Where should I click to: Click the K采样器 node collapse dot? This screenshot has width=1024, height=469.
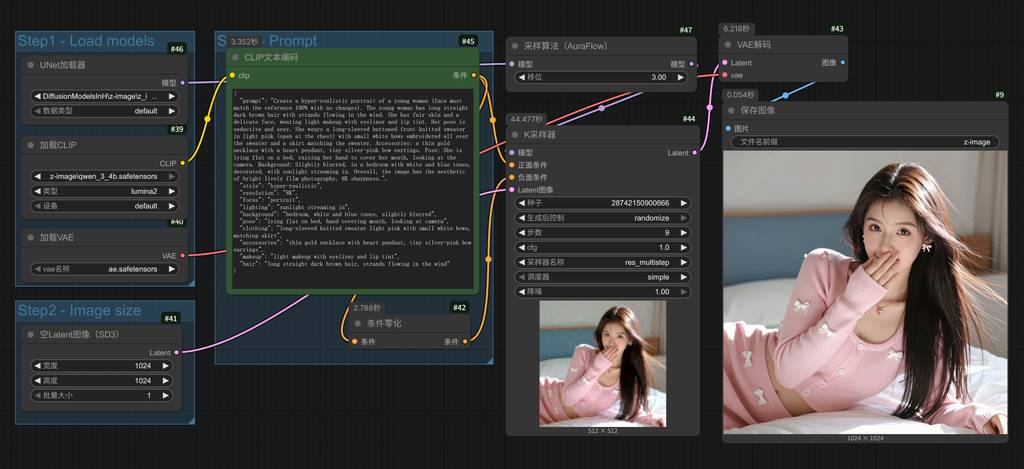(516, 134)
